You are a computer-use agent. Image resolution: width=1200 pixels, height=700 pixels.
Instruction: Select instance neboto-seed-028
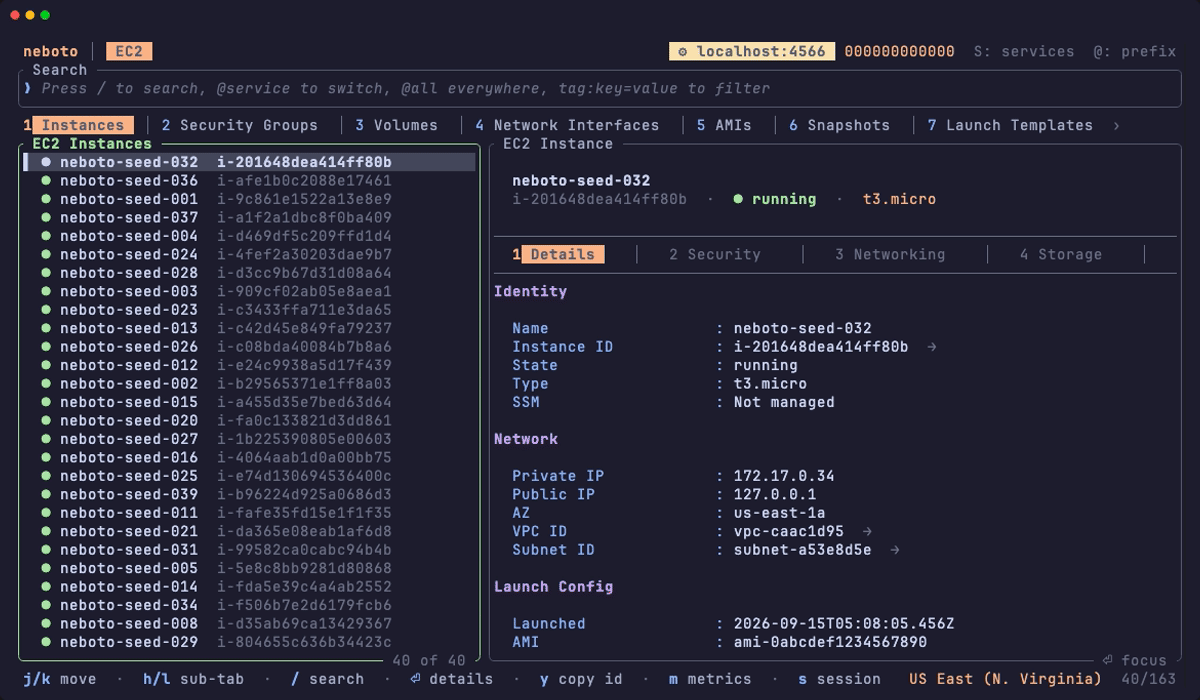tap(249, 273)
